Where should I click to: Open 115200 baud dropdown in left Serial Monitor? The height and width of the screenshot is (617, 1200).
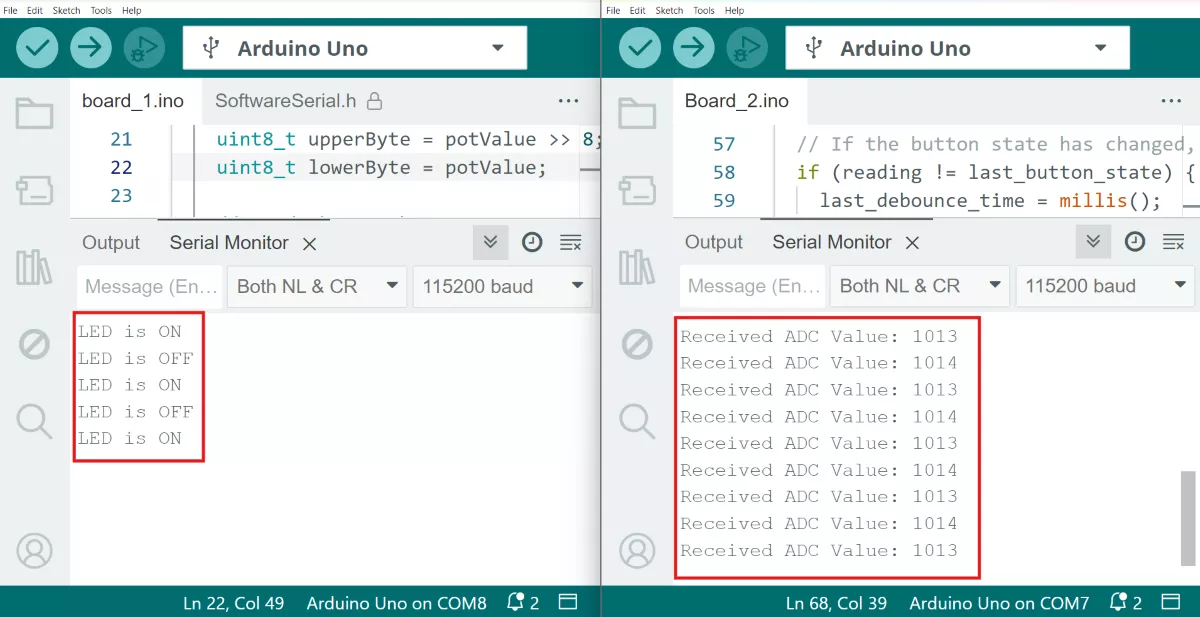[502, 286]
